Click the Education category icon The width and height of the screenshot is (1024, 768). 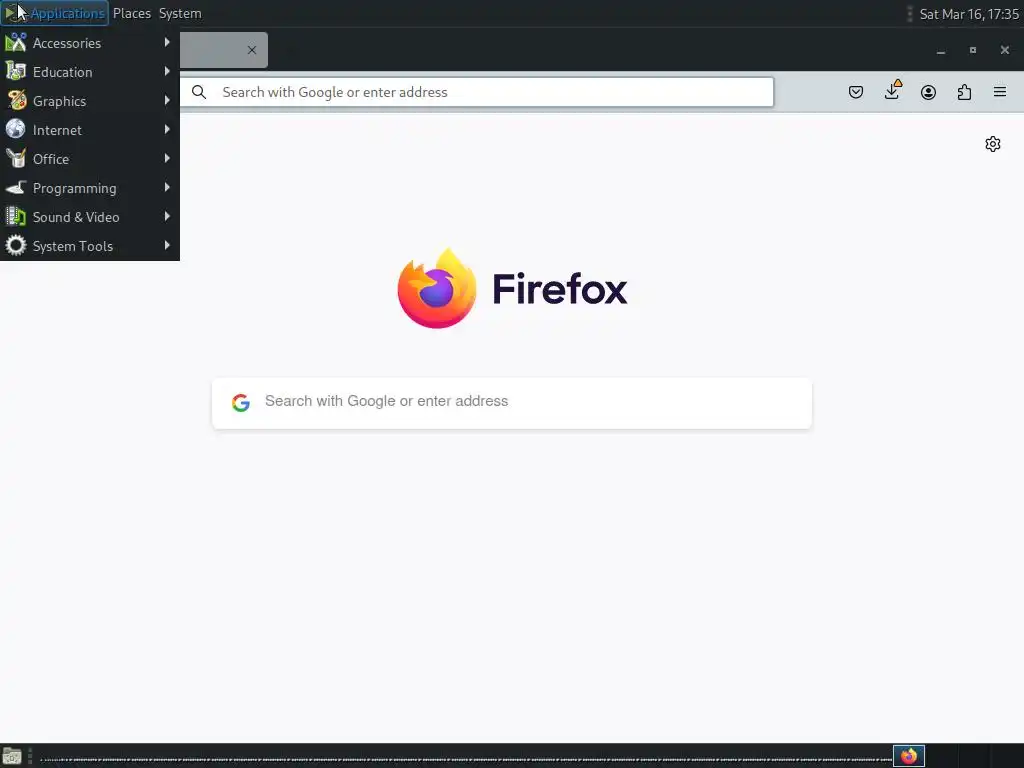(x=16, y=71)
